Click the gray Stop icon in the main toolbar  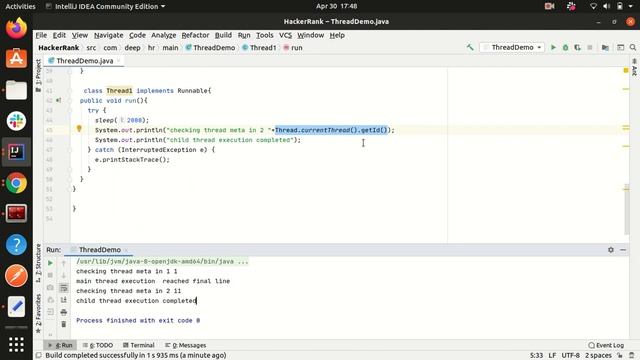[x=589, y=47]
